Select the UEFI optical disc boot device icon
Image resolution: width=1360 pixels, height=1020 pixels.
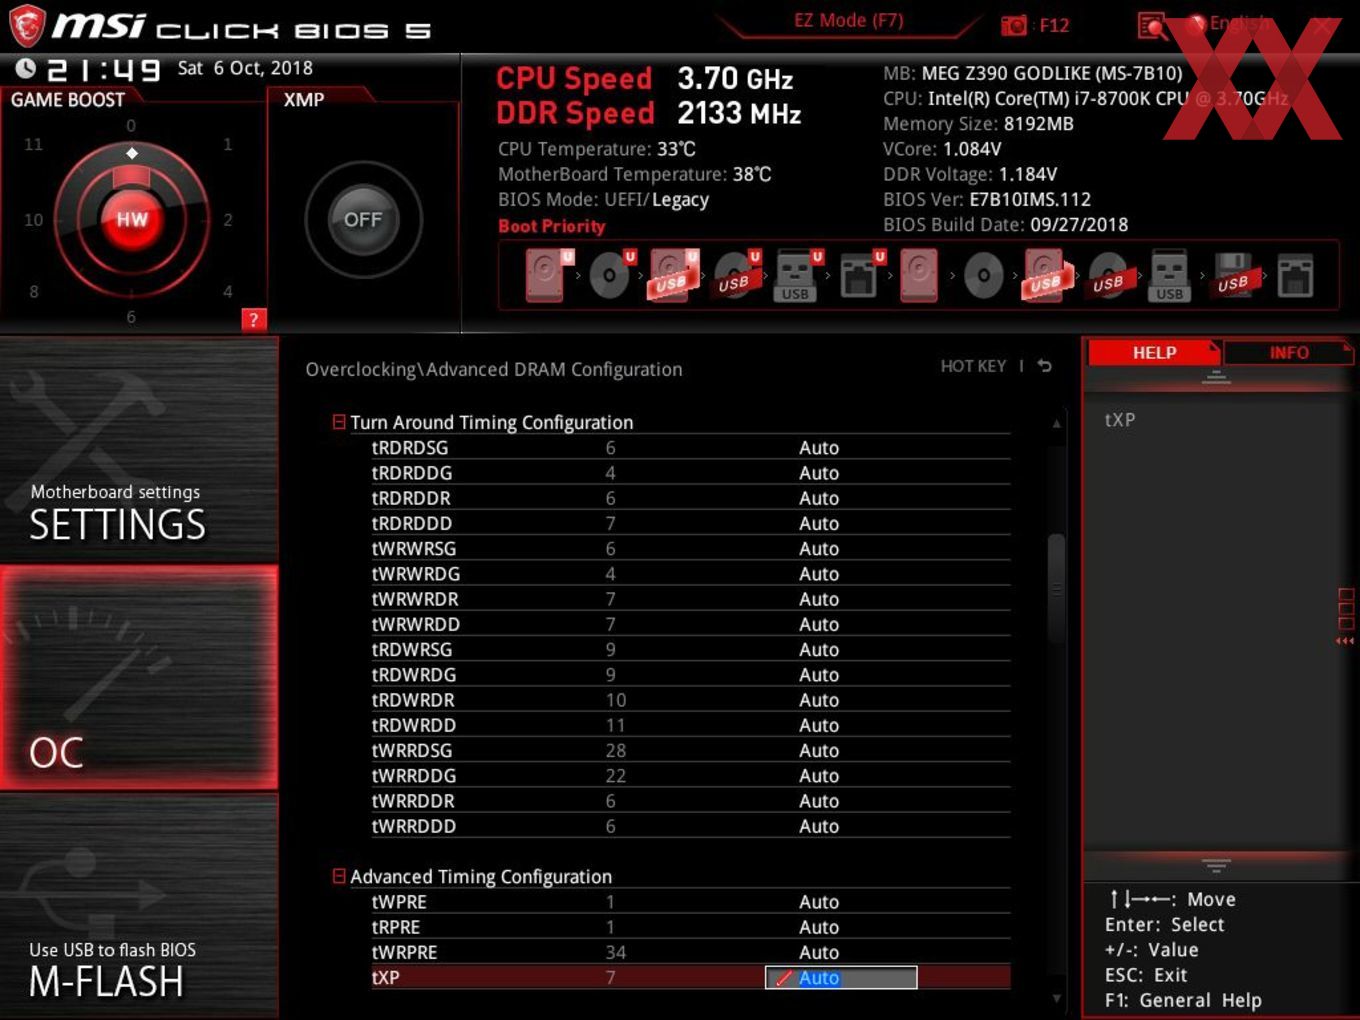coord(611,275)
